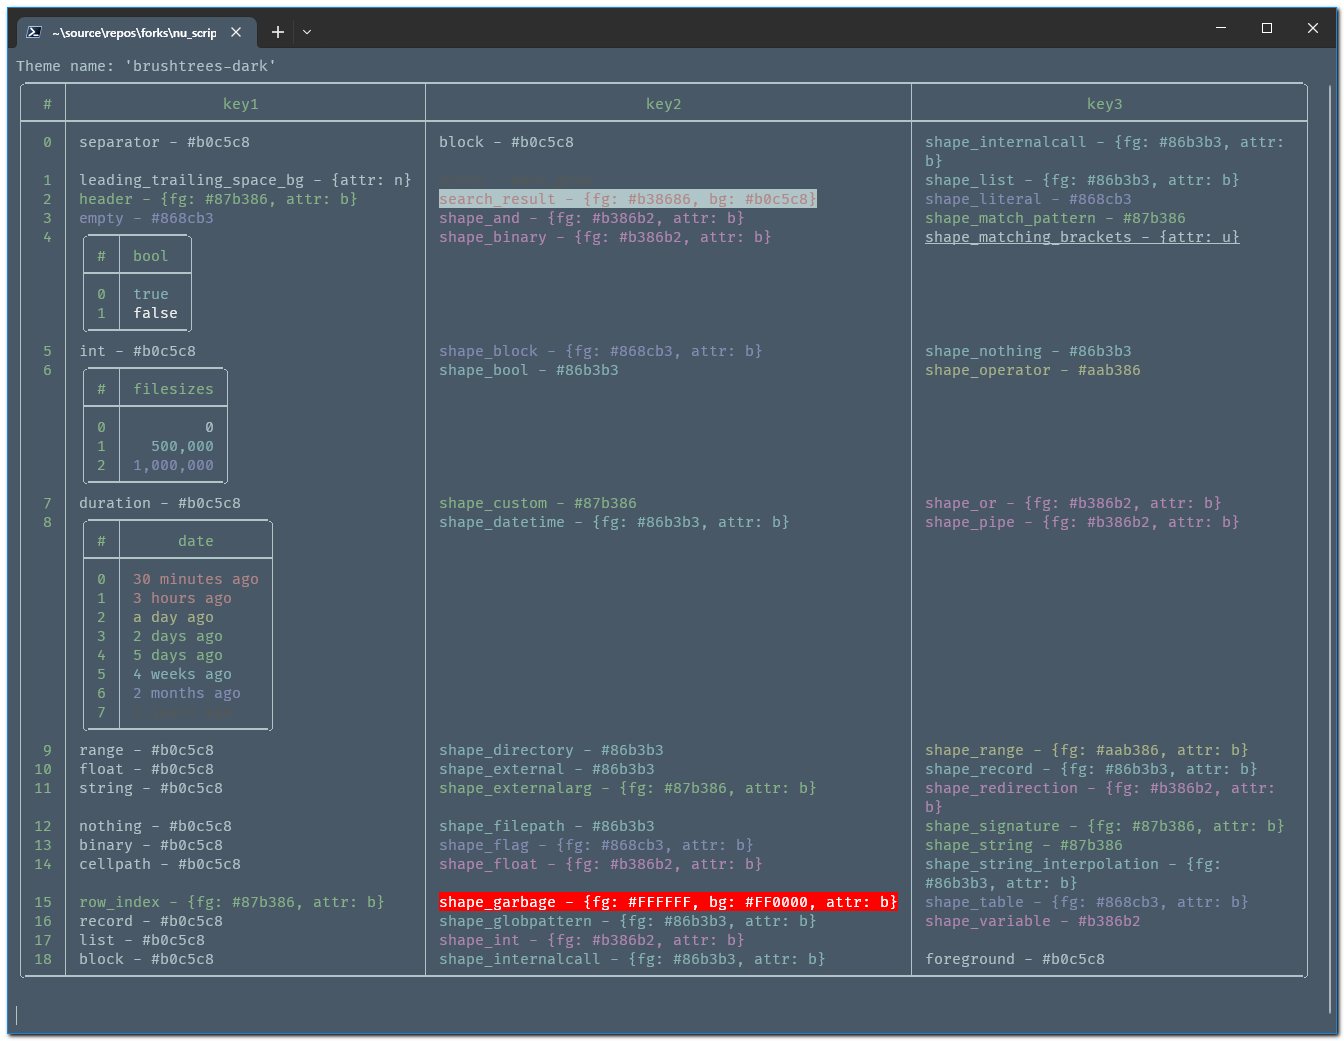Open a new terminal tab

[278, 32]
